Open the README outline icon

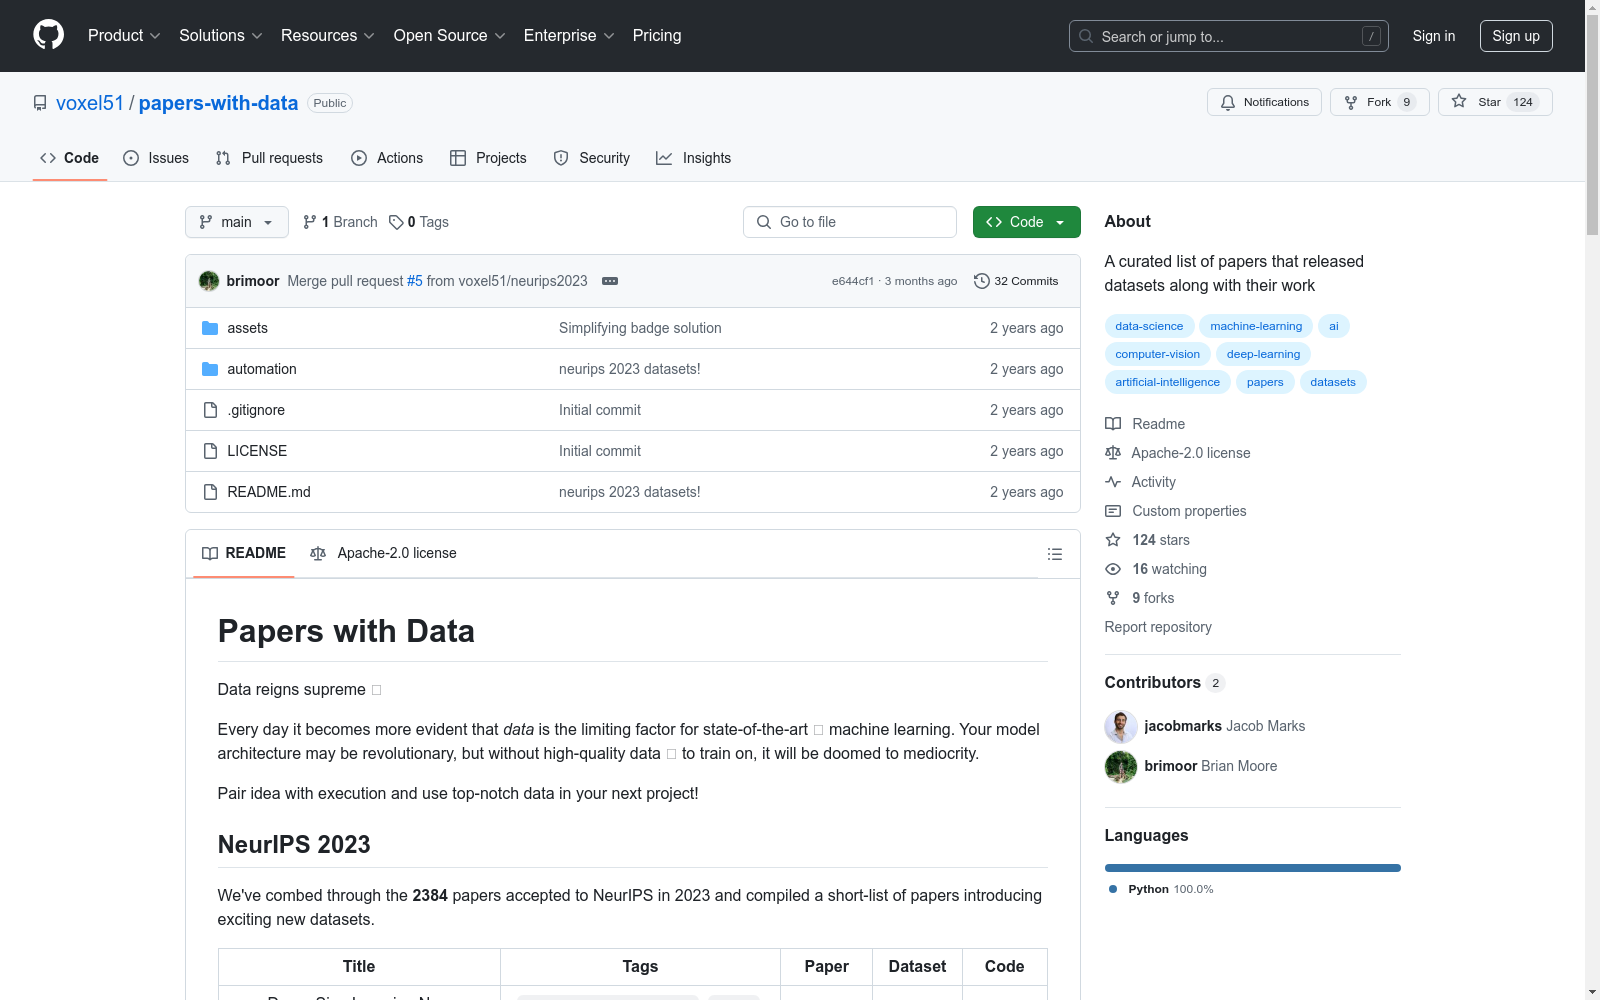pos(1054,554)
